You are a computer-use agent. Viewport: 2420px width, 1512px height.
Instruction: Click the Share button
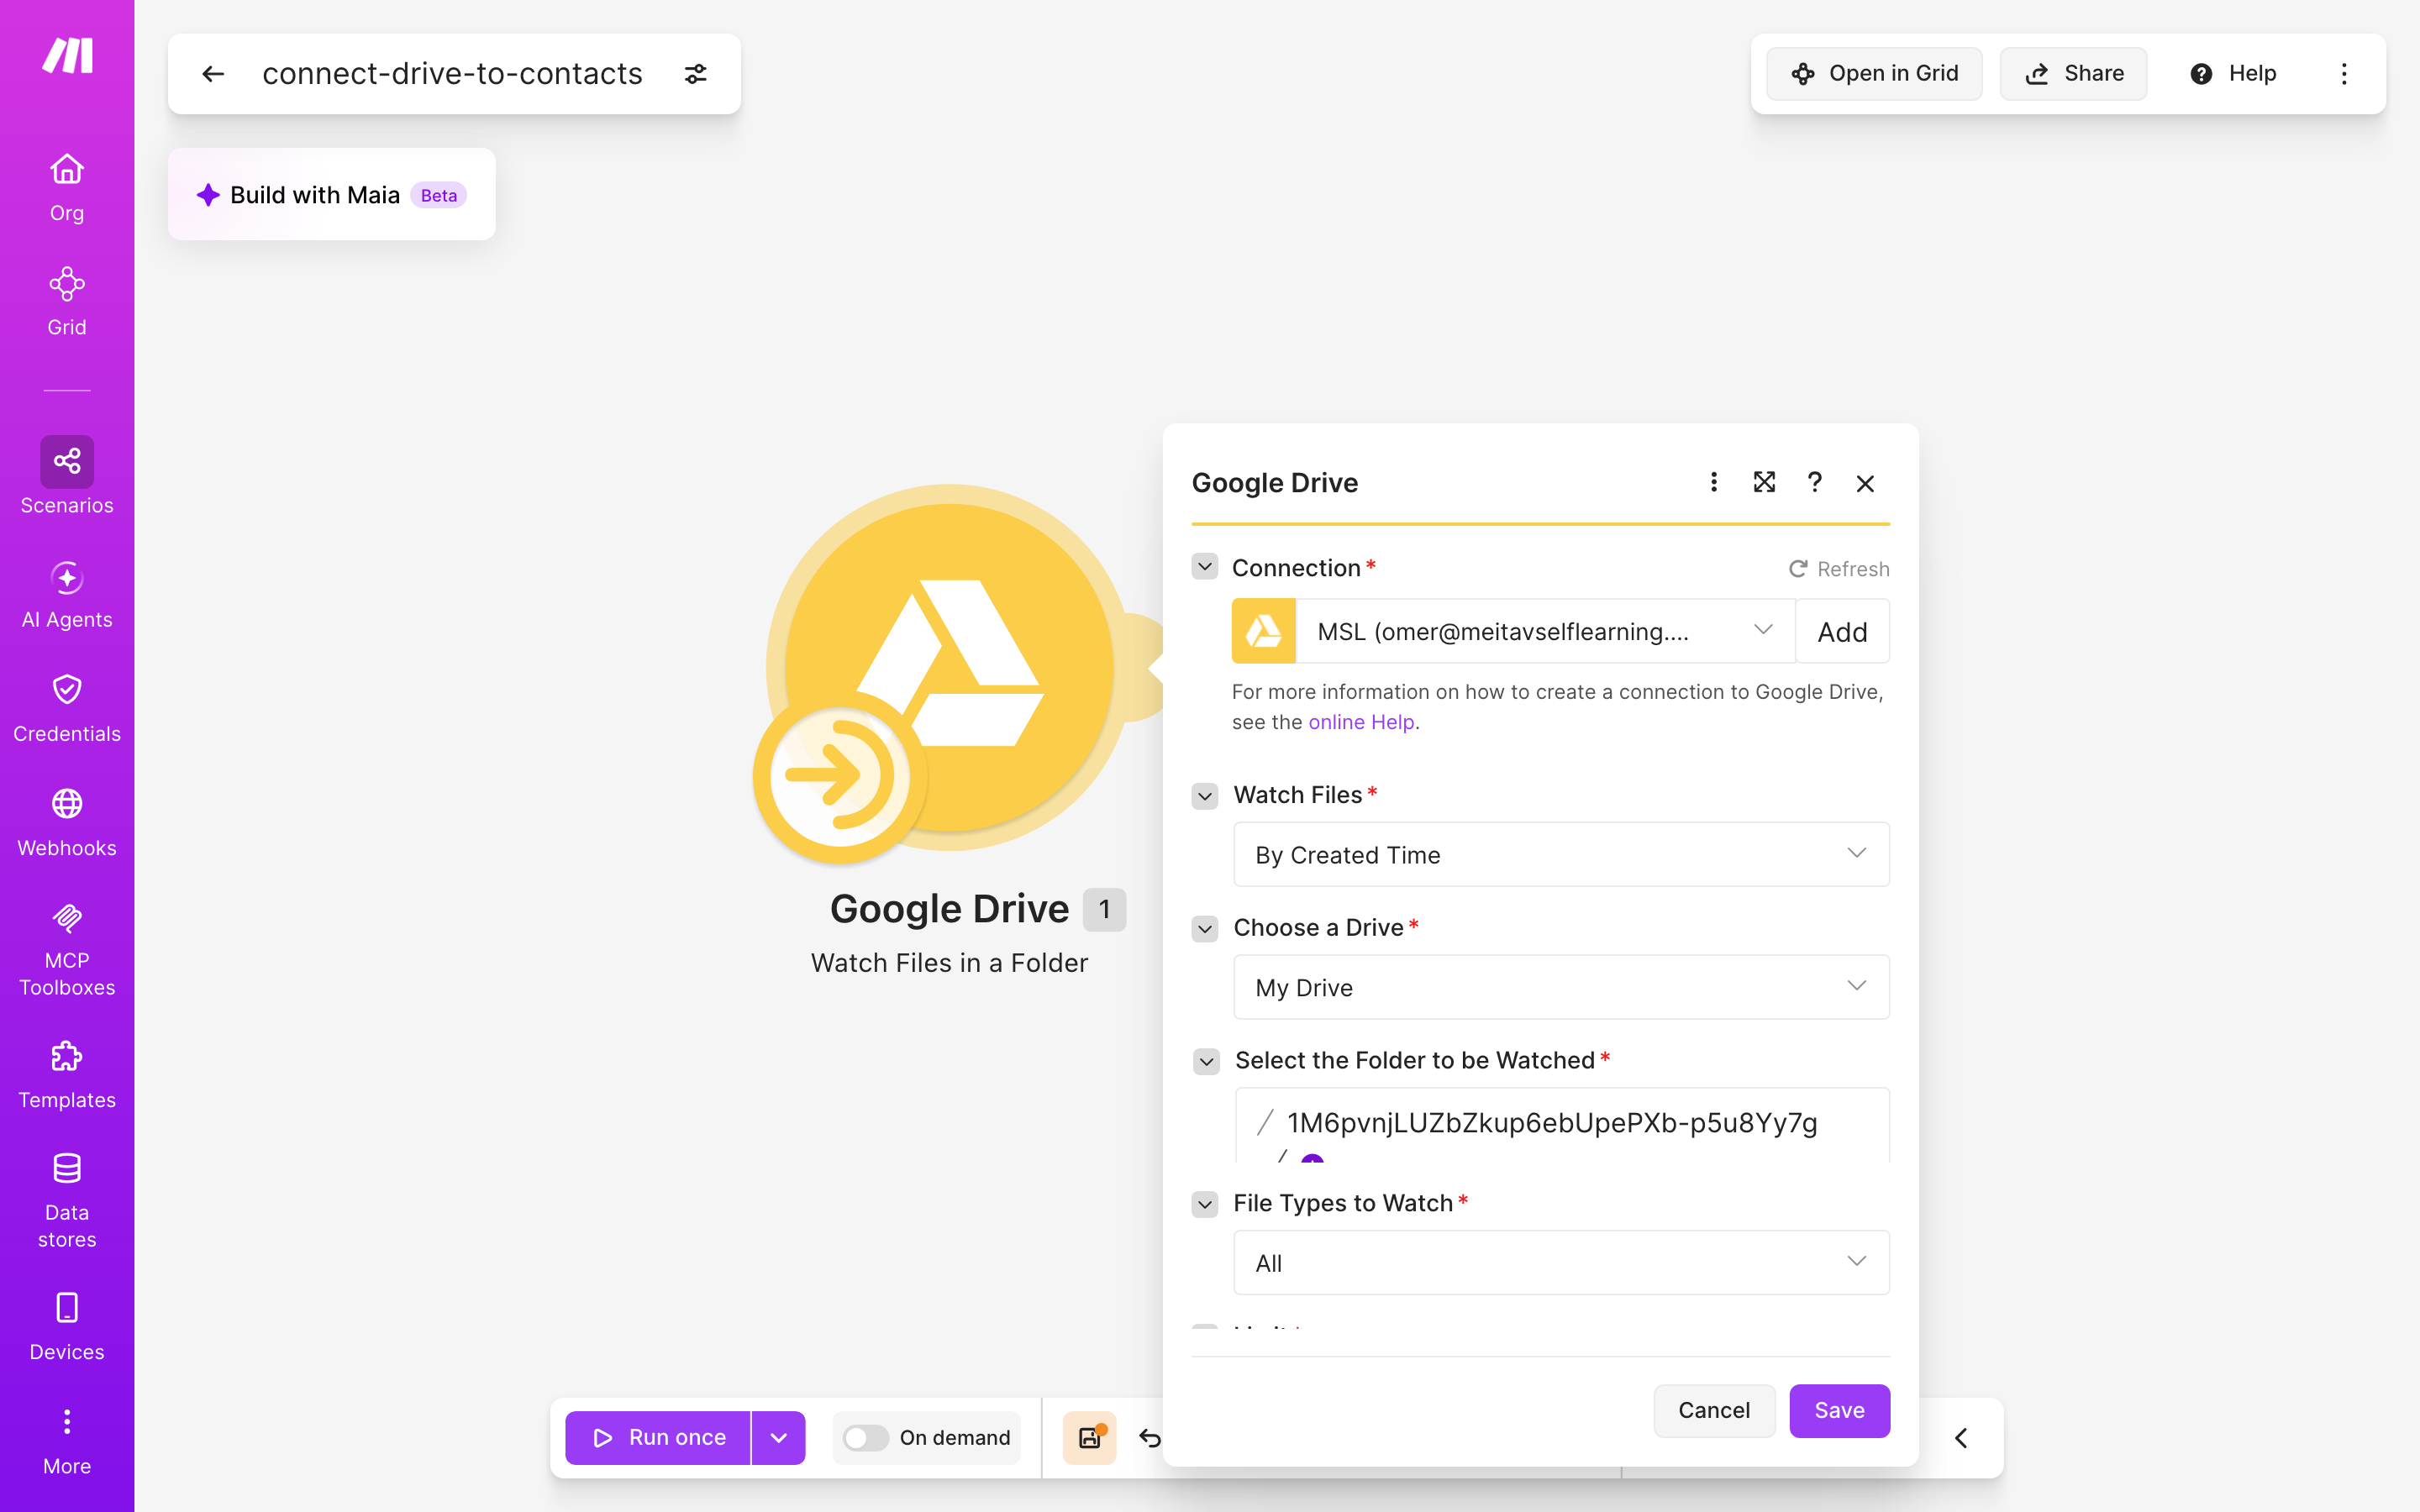pyautogui.click(x=2073, y=74)
